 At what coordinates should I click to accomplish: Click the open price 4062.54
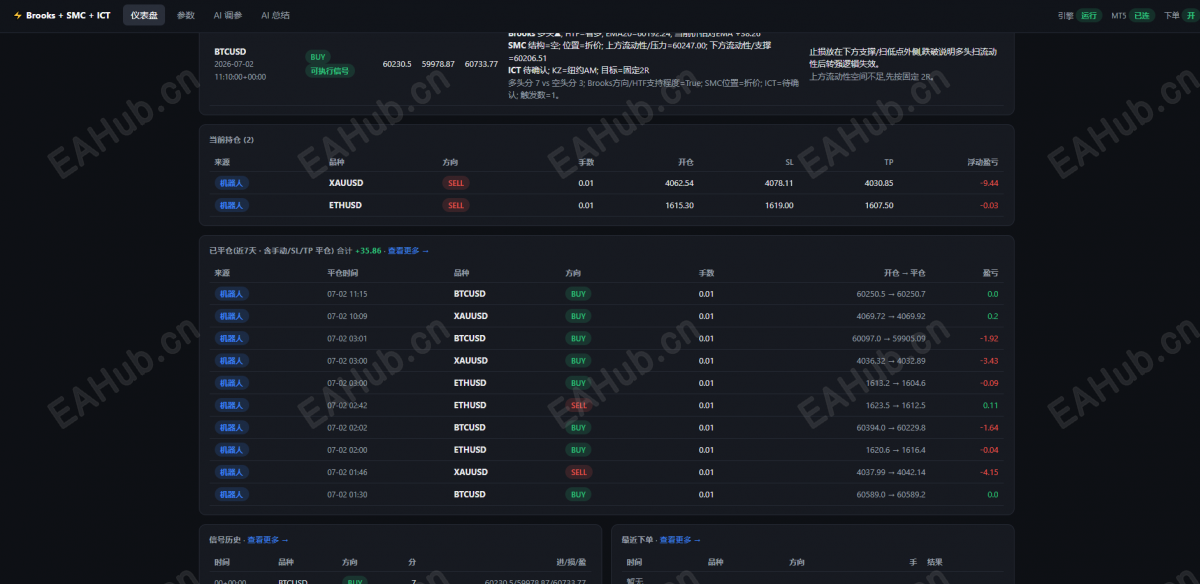click(679, 183)
